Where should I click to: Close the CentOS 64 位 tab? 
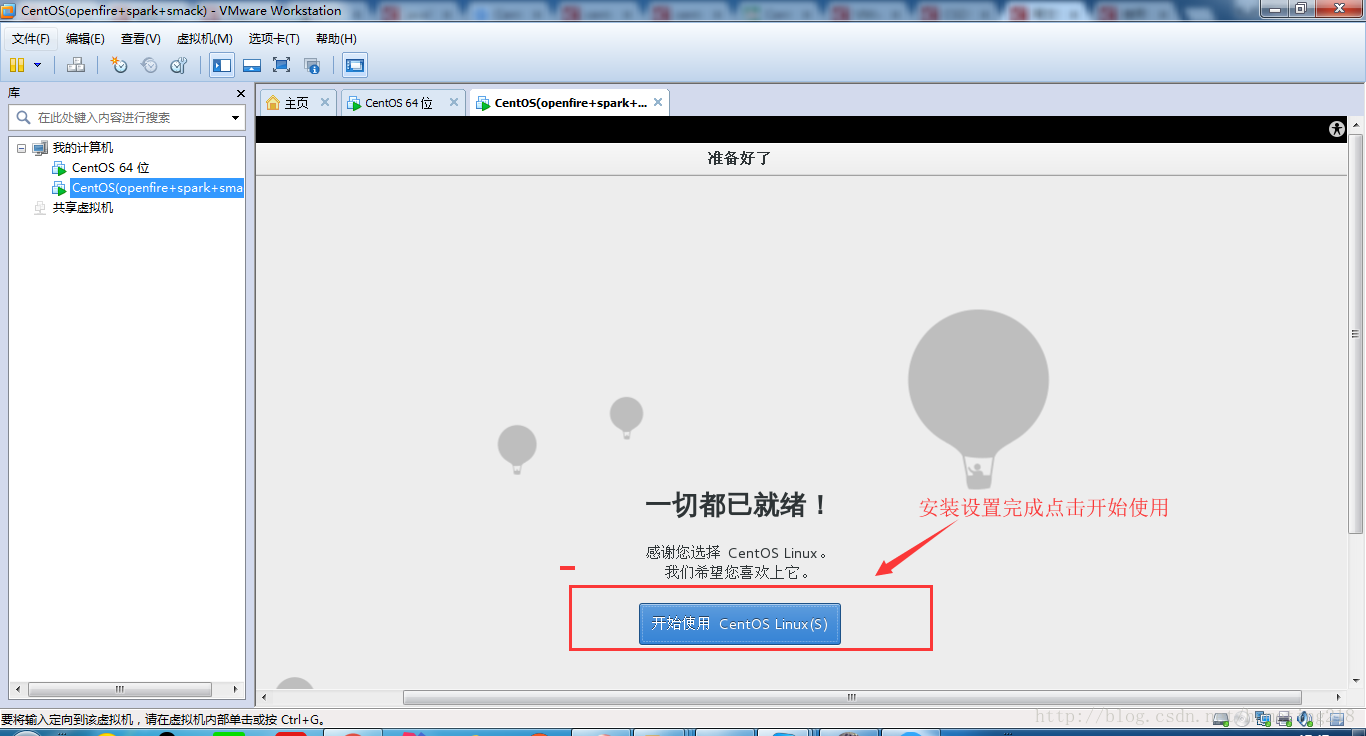(x=453, y=102)
